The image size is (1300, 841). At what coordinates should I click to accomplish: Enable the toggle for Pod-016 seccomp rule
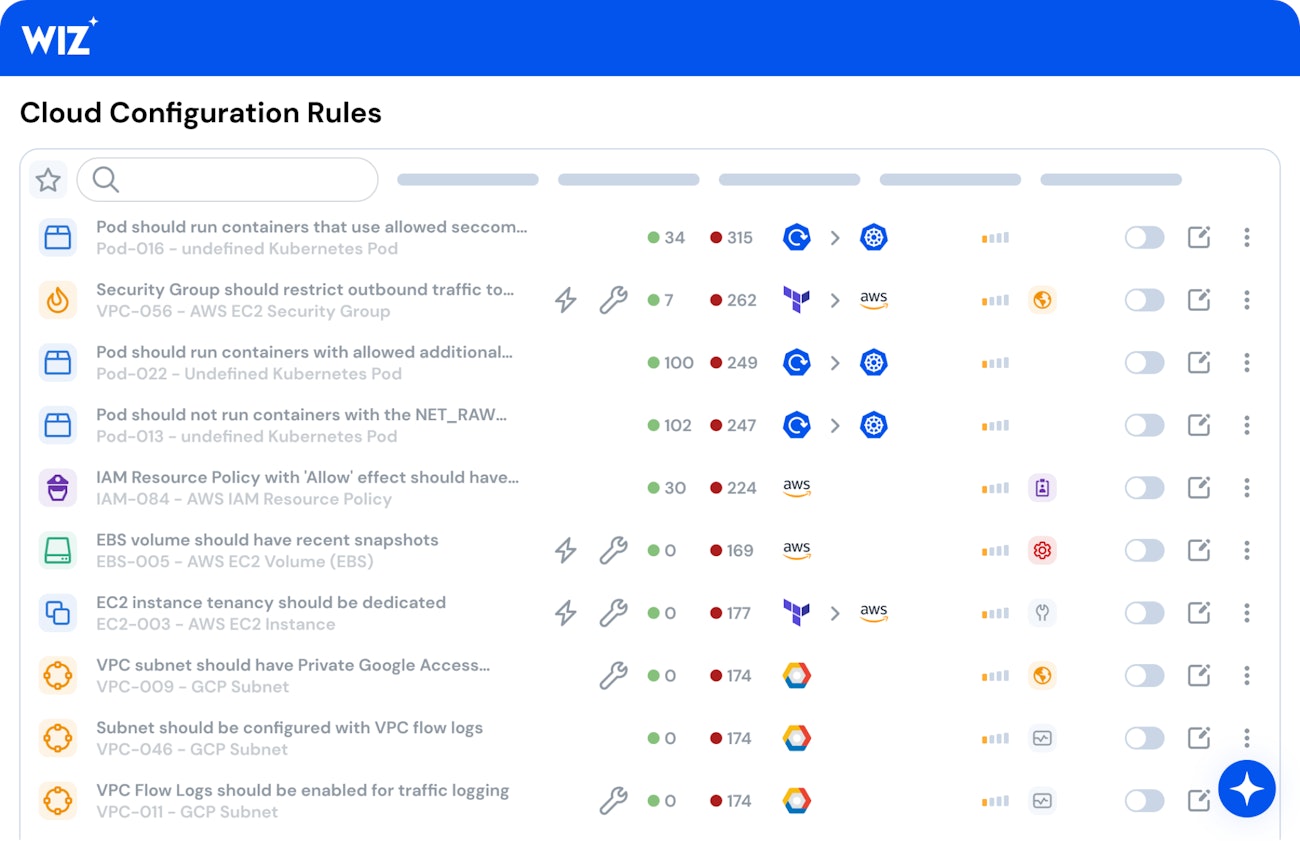1144,237
